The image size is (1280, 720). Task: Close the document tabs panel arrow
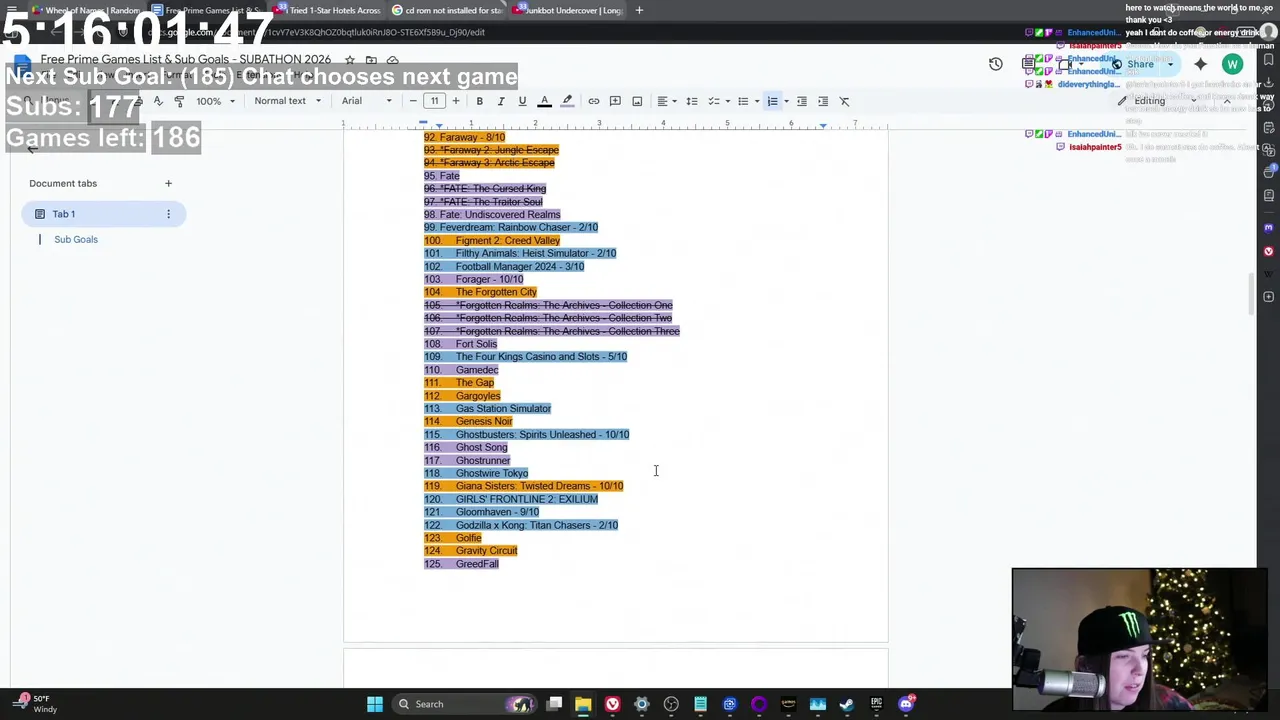tap(32, 148)
